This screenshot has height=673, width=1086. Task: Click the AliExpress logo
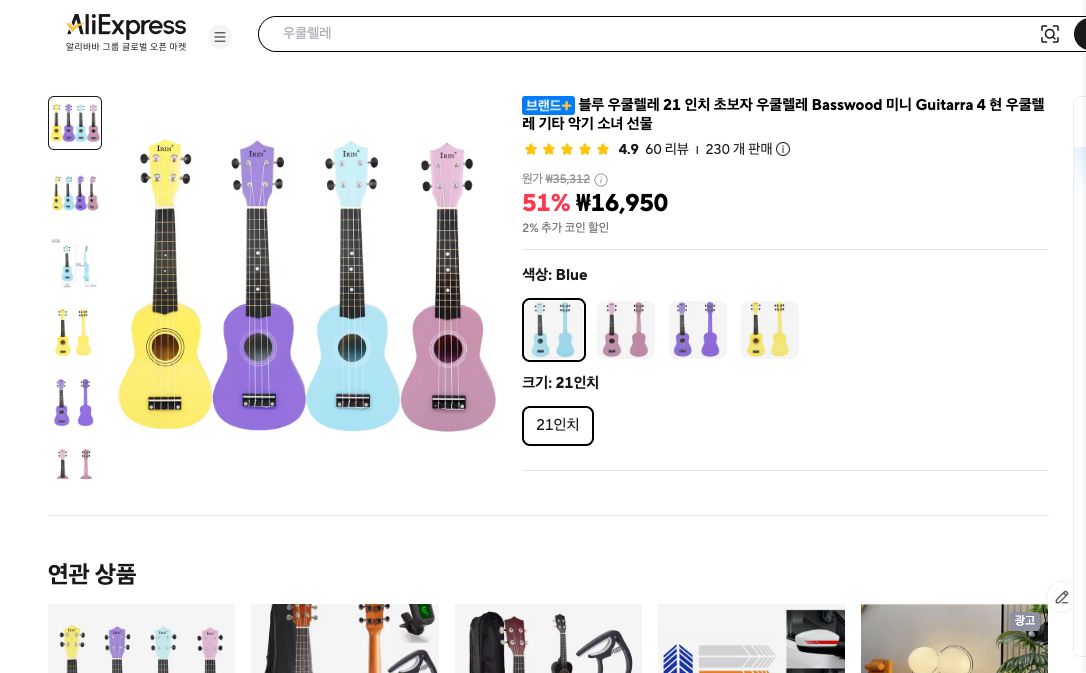pyautogui.click(x=125, y=26)
